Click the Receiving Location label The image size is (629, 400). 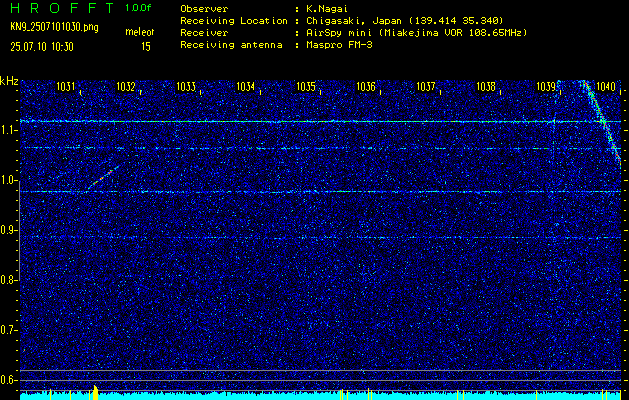(234, 20)
